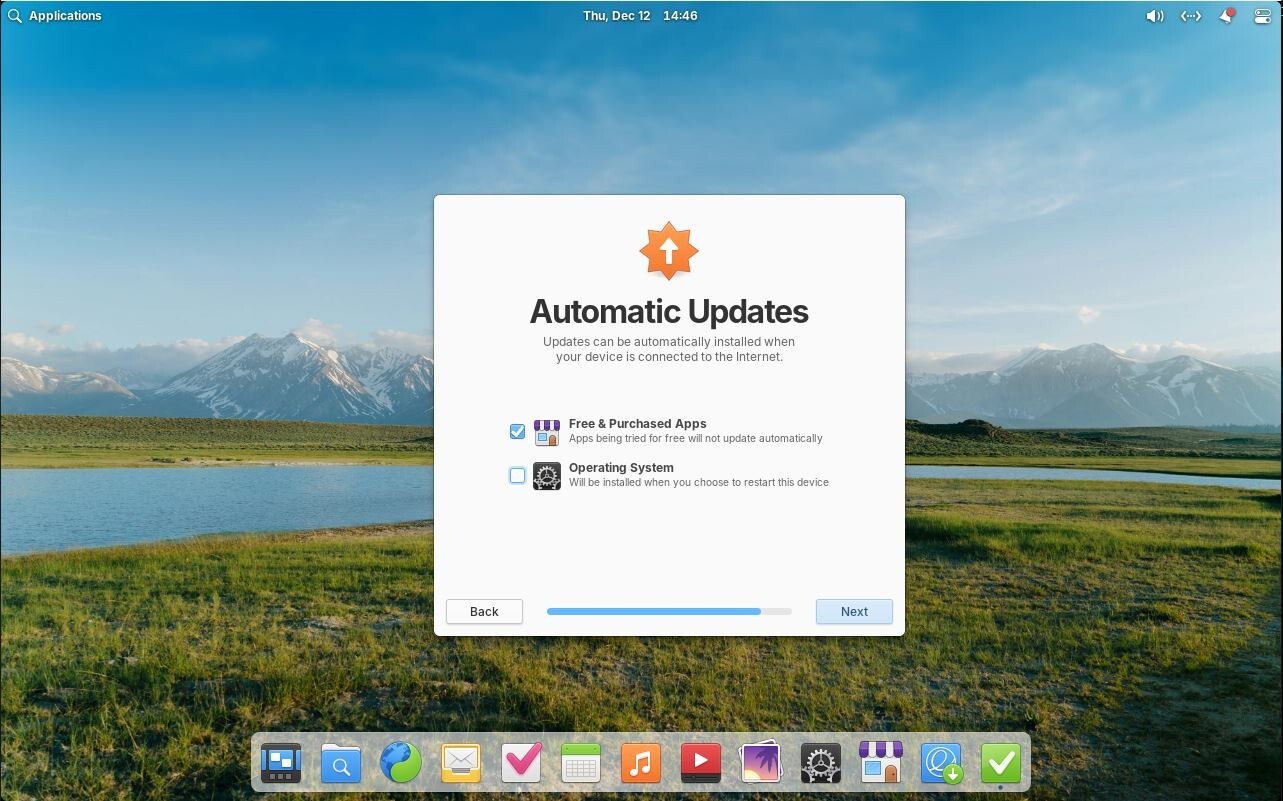Open the network indicator in the panel
1283x801 pixels.
point(1191,16)
